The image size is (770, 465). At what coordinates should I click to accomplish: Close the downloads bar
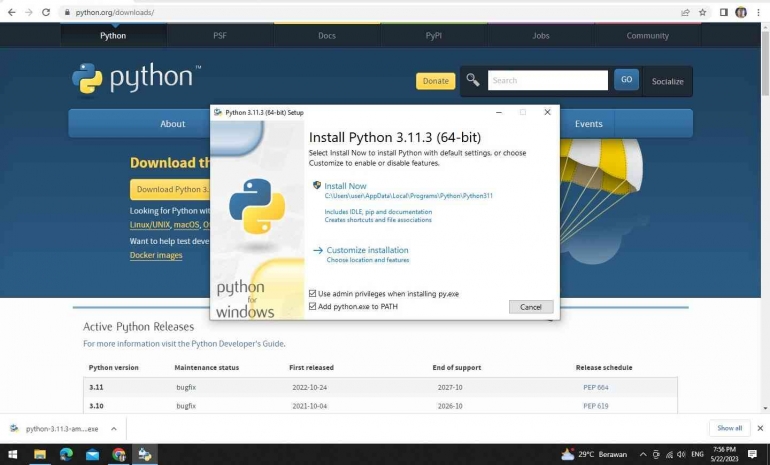(x=760, y=428)
